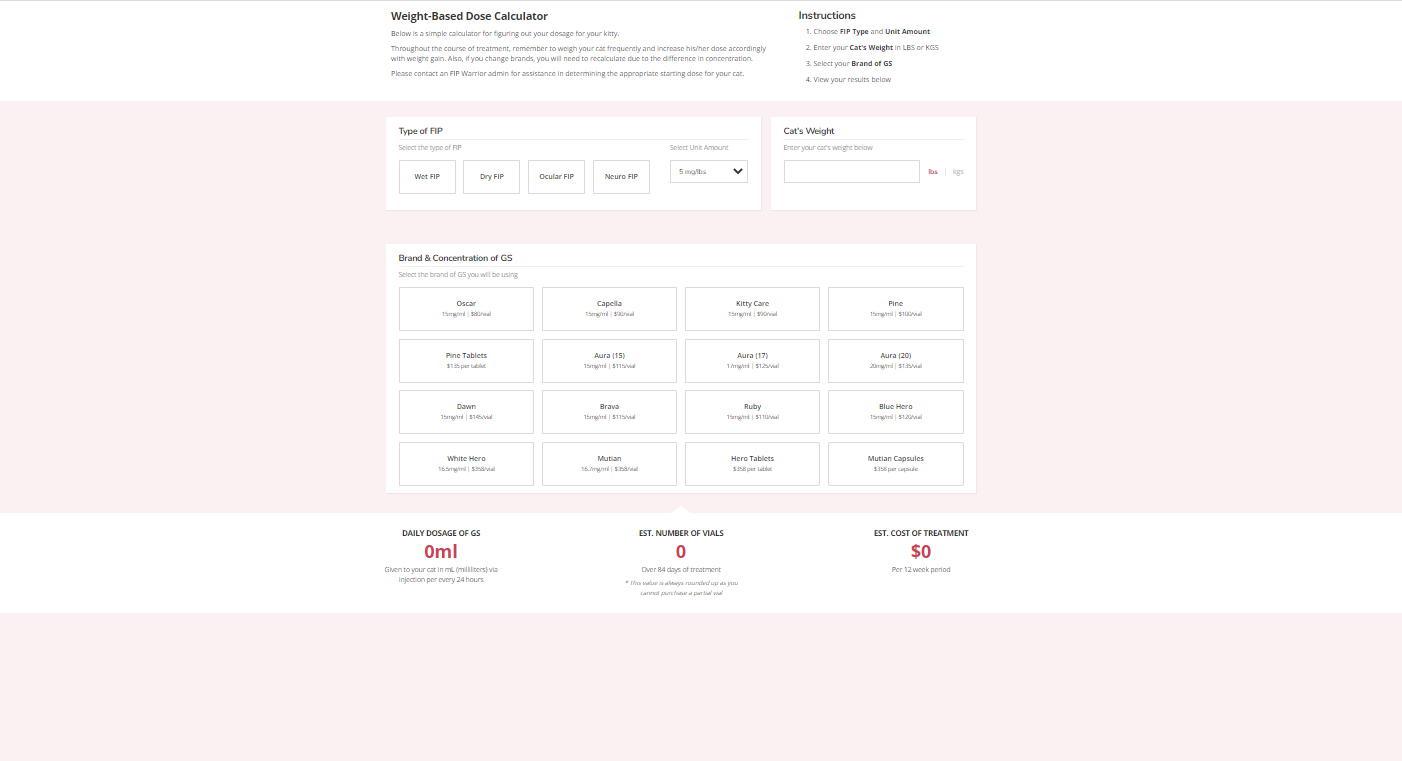Pick the Aura (20) brand

(x=896, y=361)
